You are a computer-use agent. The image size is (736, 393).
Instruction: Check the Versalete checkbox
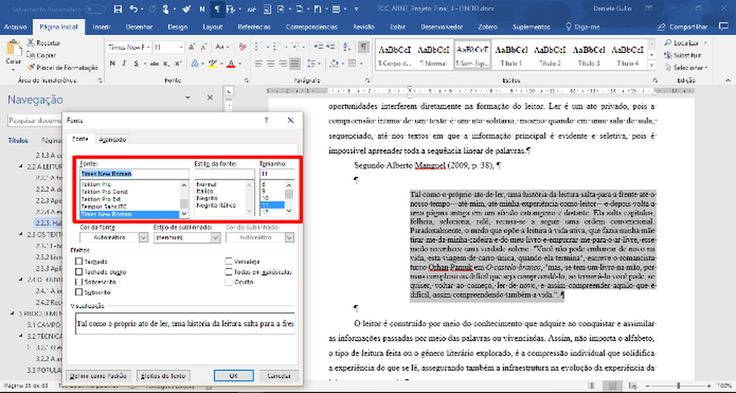coord(228,262)
